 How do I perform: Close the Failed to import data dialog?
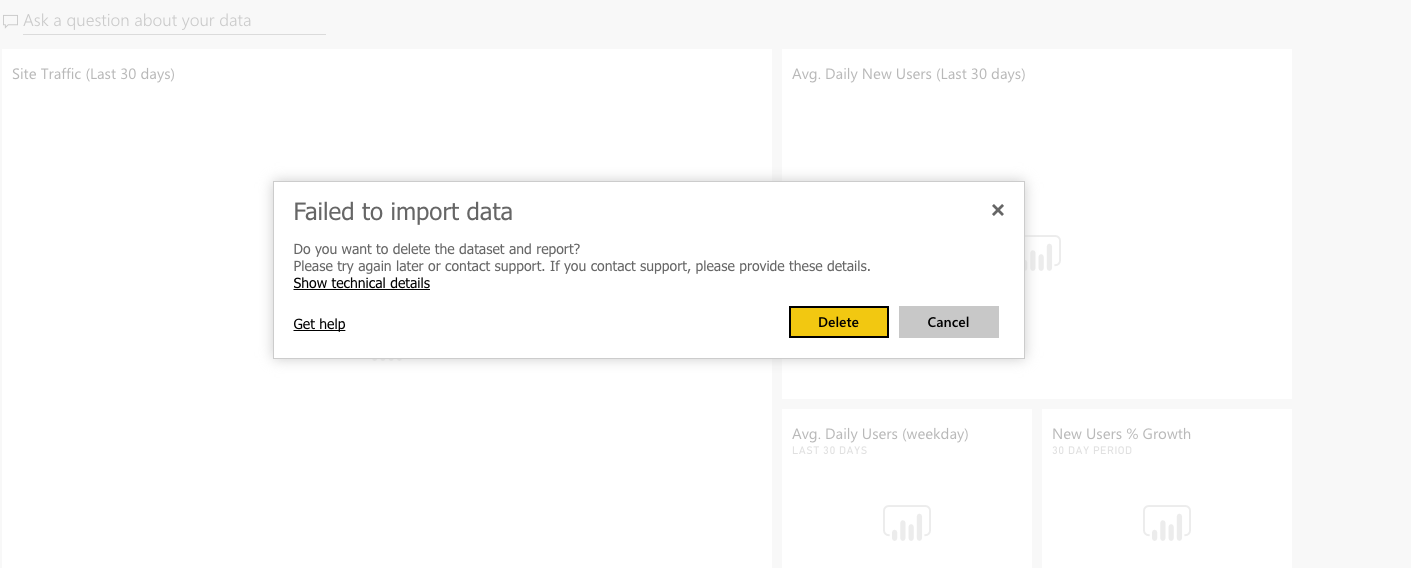[x=997, y=210]
